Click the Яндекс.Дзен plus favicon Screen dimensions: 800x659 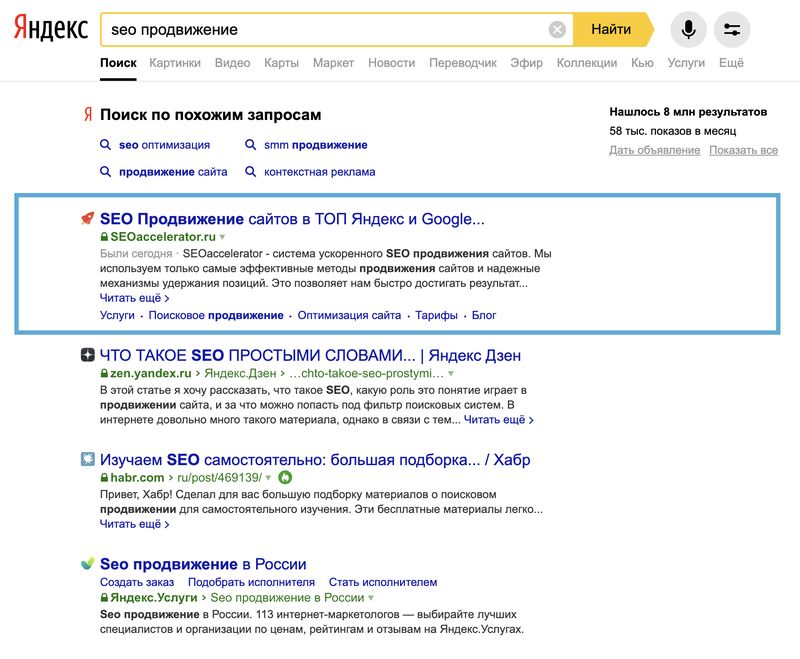(89, 354)
